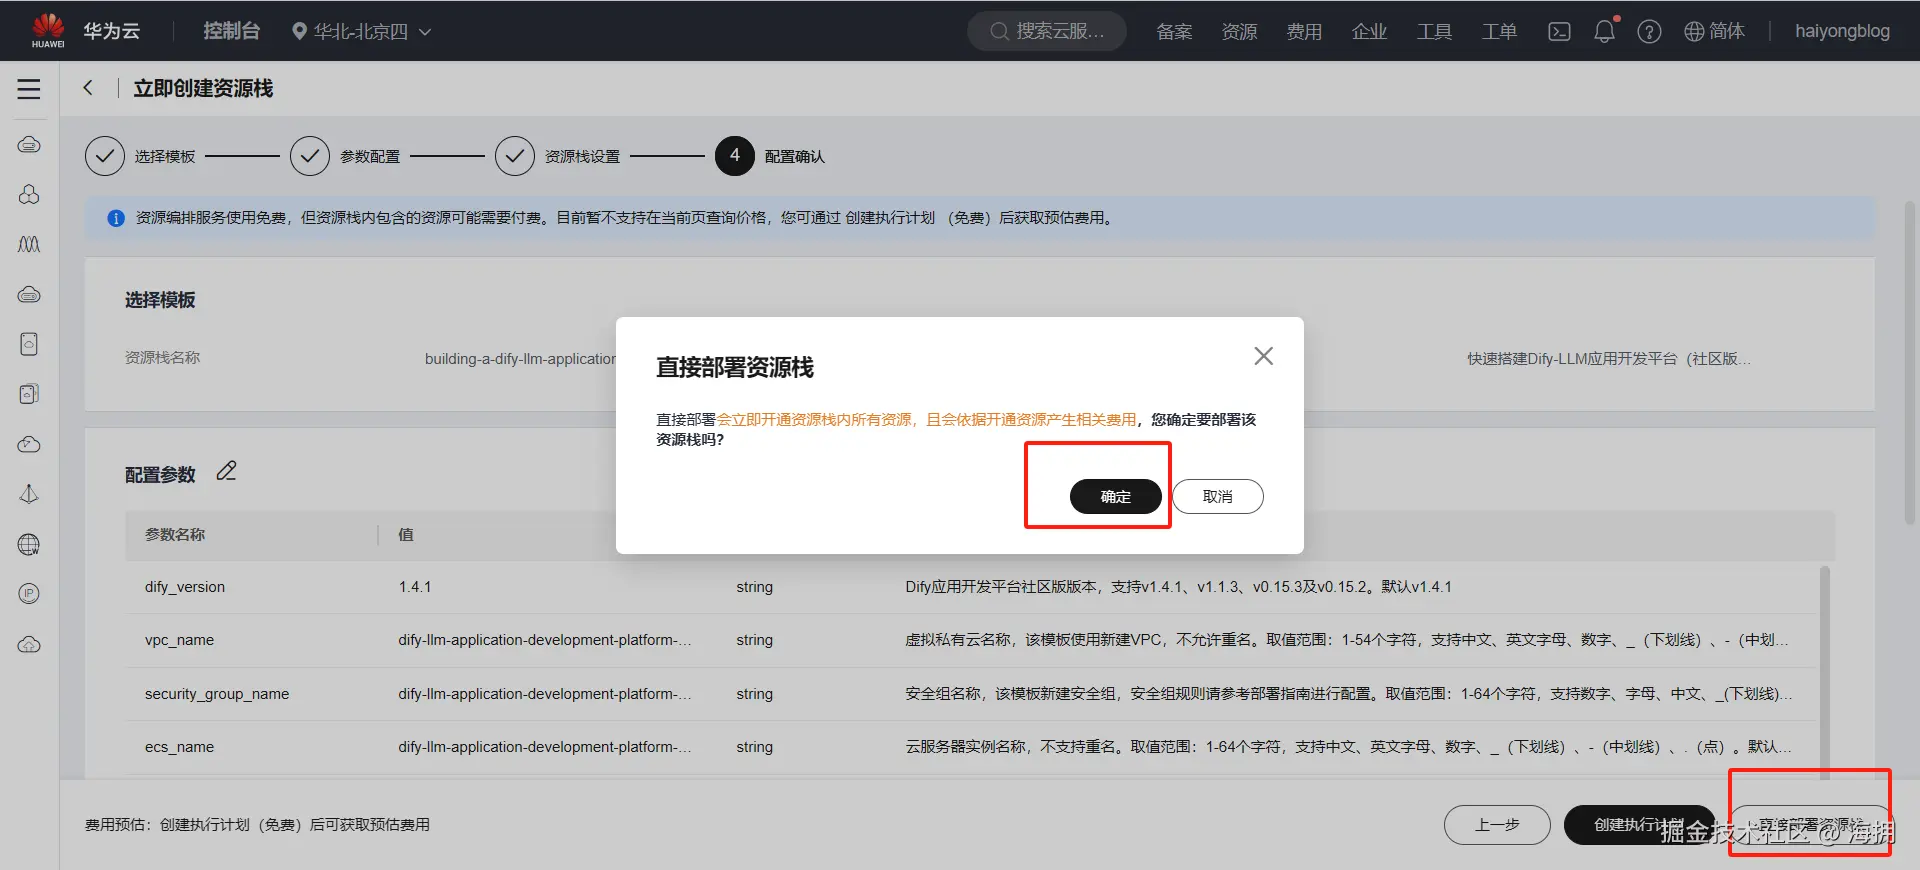Viewport: 1920px width, 870px height.
Task: Open the 资源 menu
Action: 1239,32
